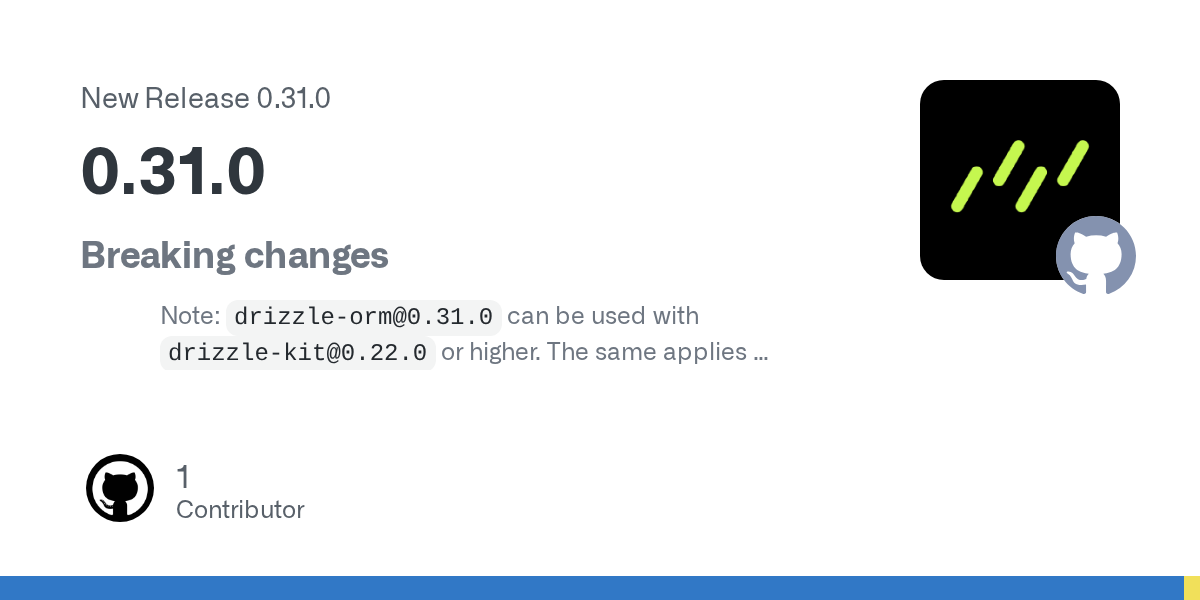The width and height of the screenshot is (1200, 600).
Task: Click the third green slash from the left
Action: (x=1031, y=189)
